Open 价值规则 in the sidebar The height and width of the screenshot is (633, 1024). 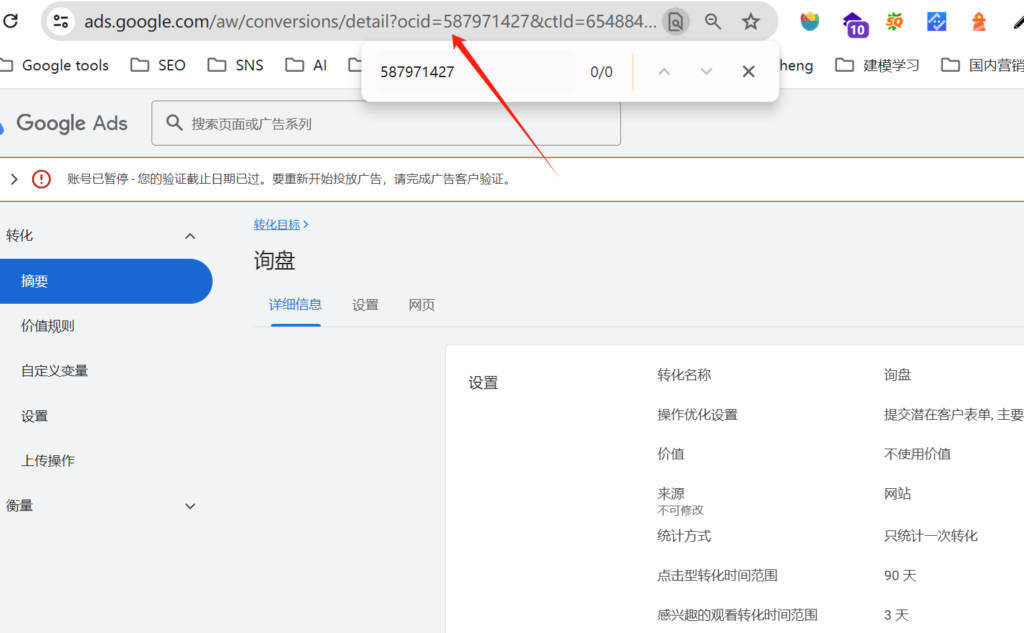click(x=48, y=326)
